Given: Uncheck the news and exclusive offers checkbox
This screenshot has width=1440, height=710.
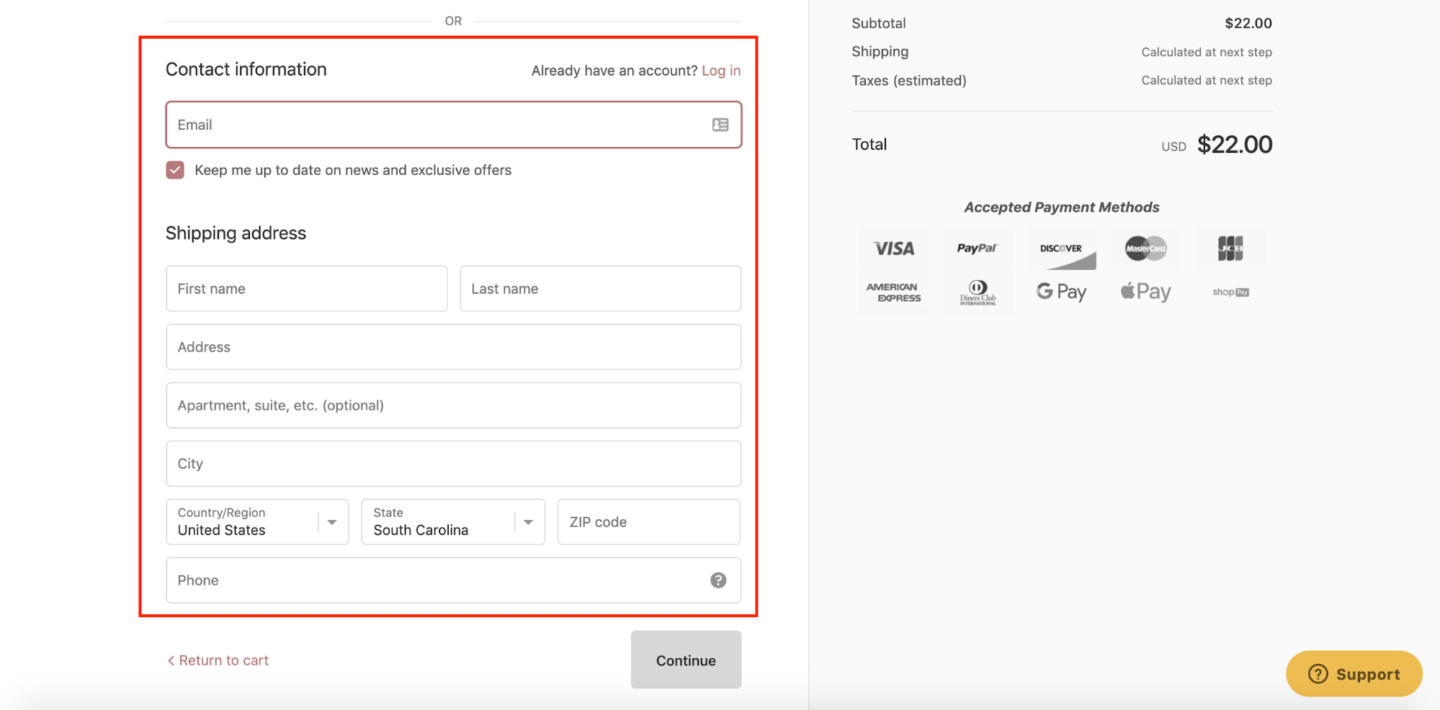Looking at the screenshot, I should tap(175, 170).
